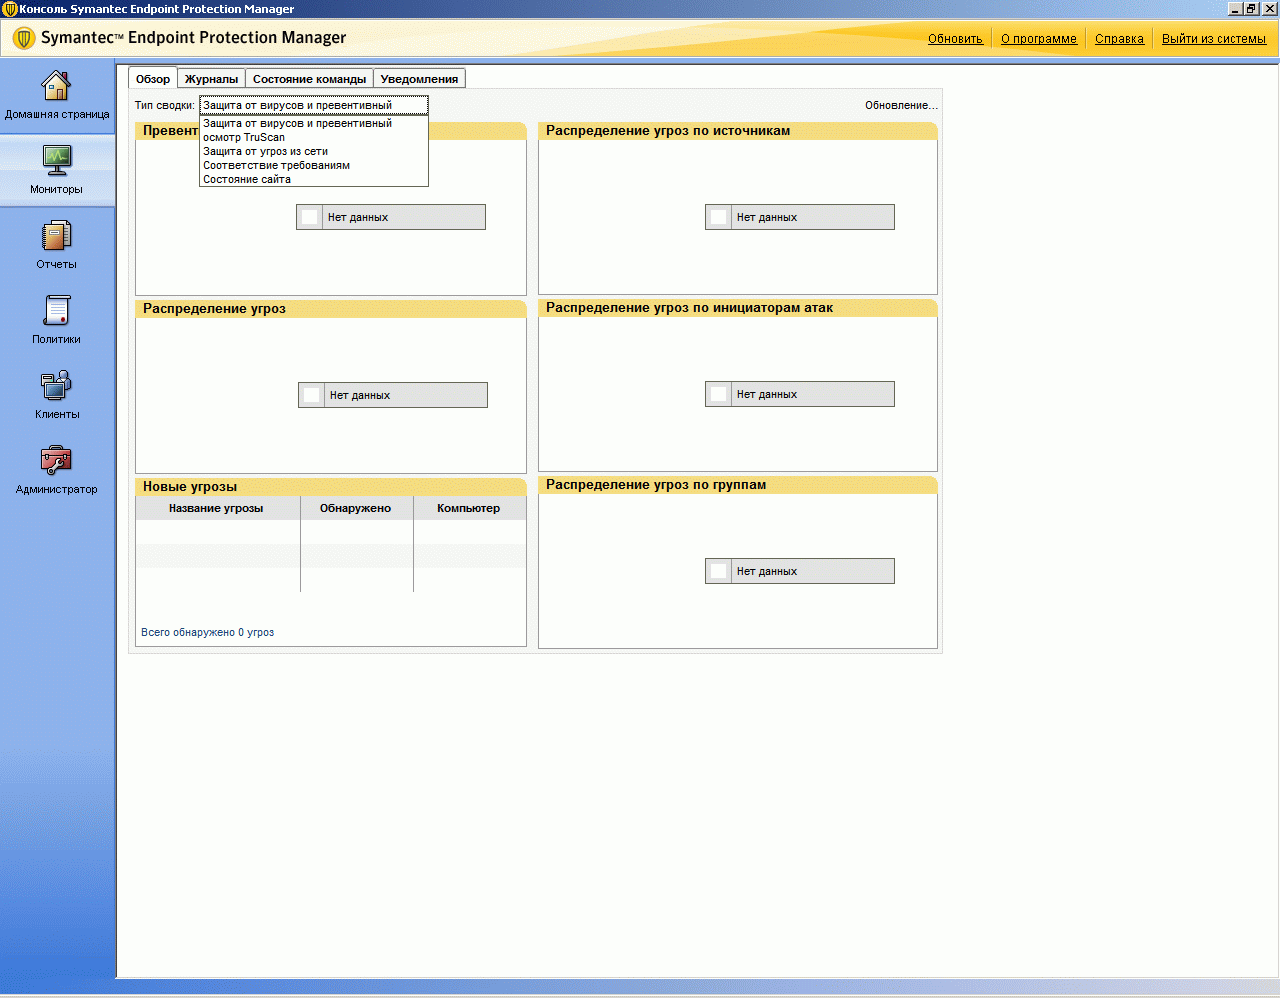Click the Название угрозы column header
This screenshot has height=998, width=1280.
[216, 508]
